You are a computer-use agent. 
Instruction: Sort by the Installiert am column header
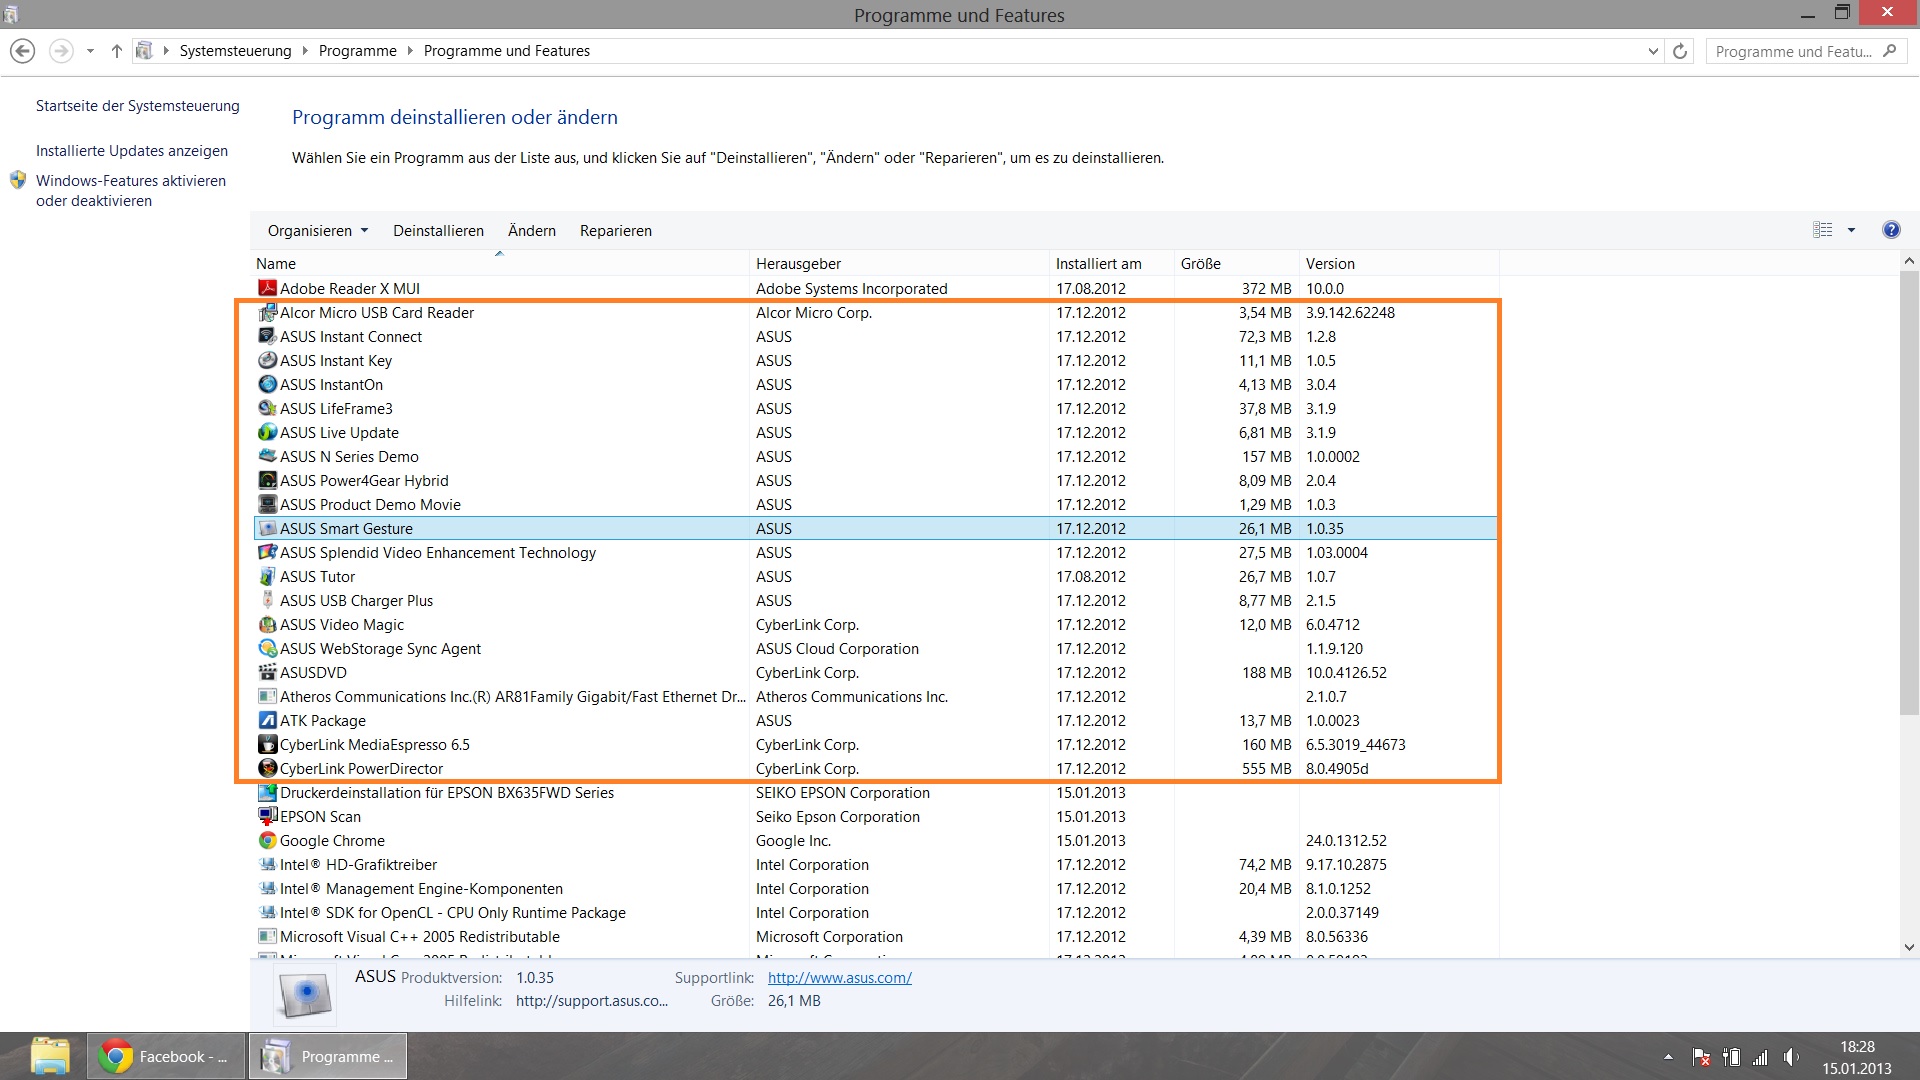pyautogui.click(x=1112, y=264)
